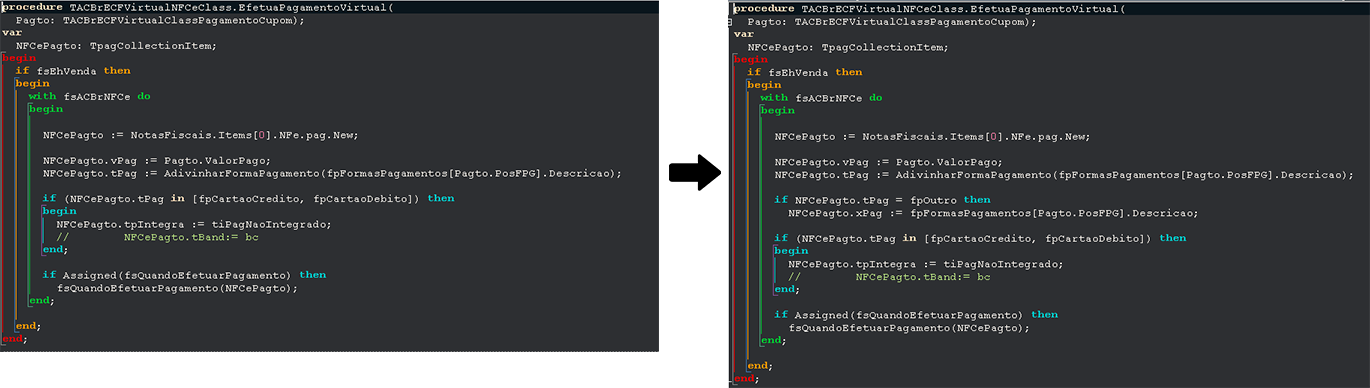Click the final red 'end;' in left panel

coord(15,339)
